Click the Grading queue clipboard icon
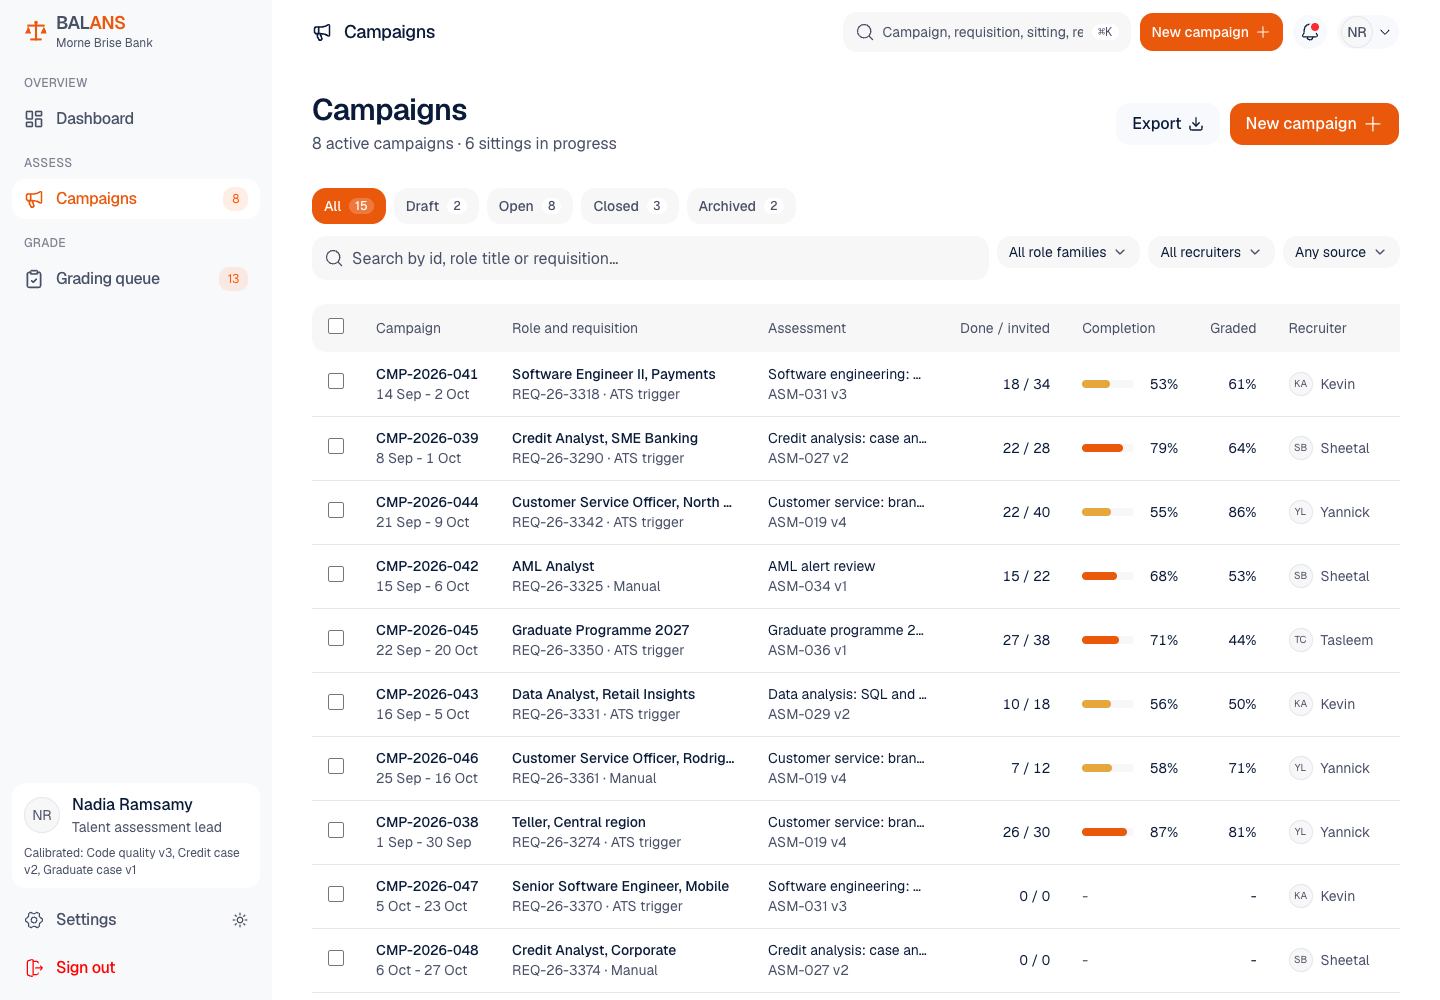The width and height of the screenshot is (1440, 1000). 34,279
